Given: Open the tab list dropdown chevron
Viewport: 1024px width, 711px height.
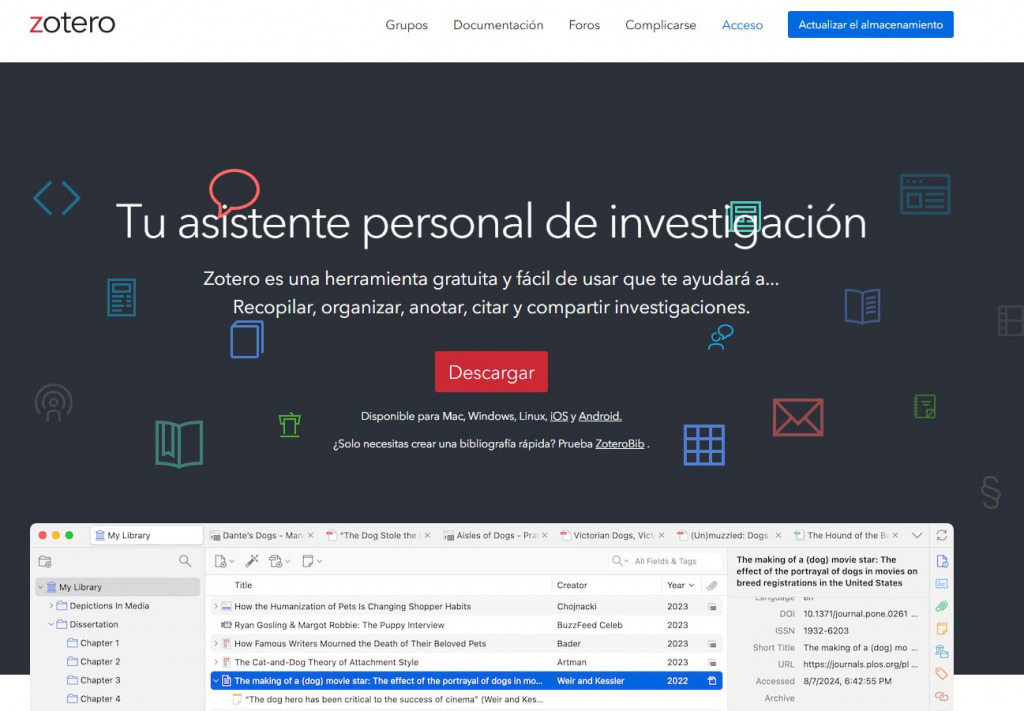Looking at the screenshot, I should click(917, 535).
